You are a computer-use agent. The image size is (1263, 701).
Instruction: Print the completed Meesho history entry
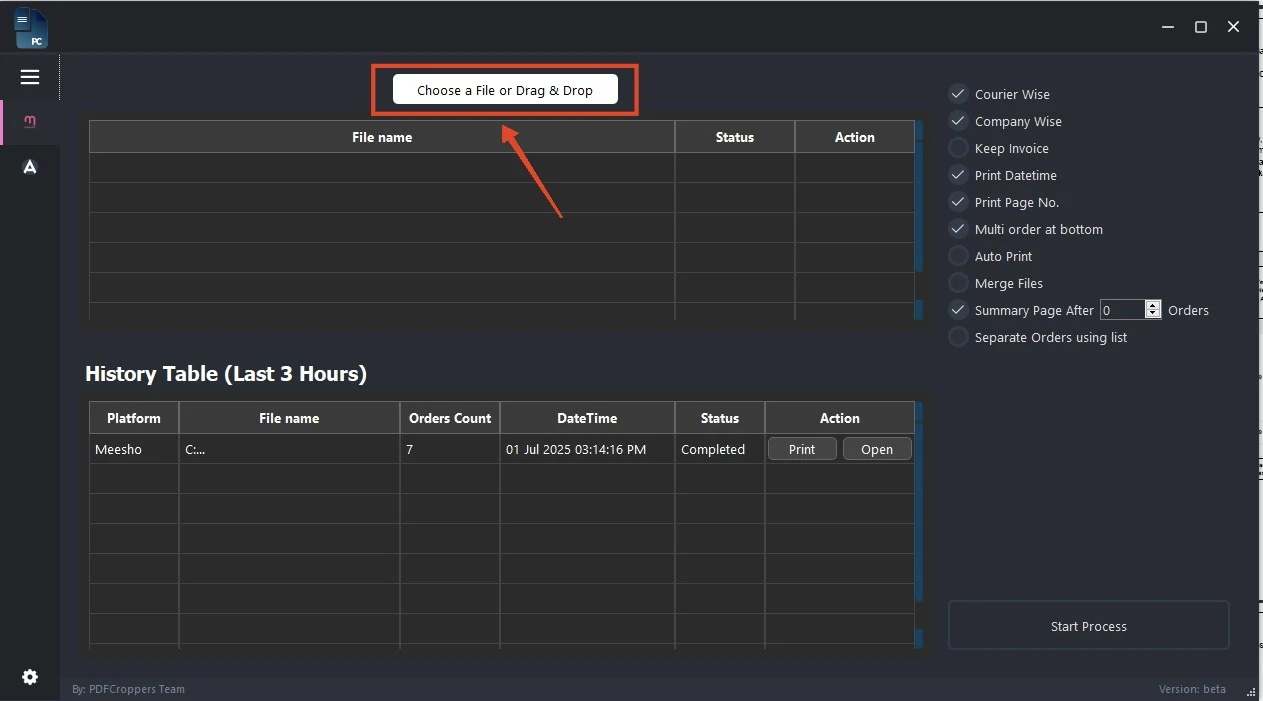[x=802, y=449]
